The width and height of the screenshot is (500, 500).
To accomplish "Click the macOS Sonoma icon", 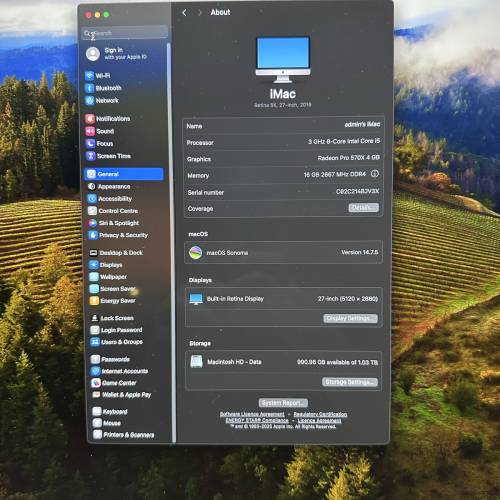I will 196,253.
